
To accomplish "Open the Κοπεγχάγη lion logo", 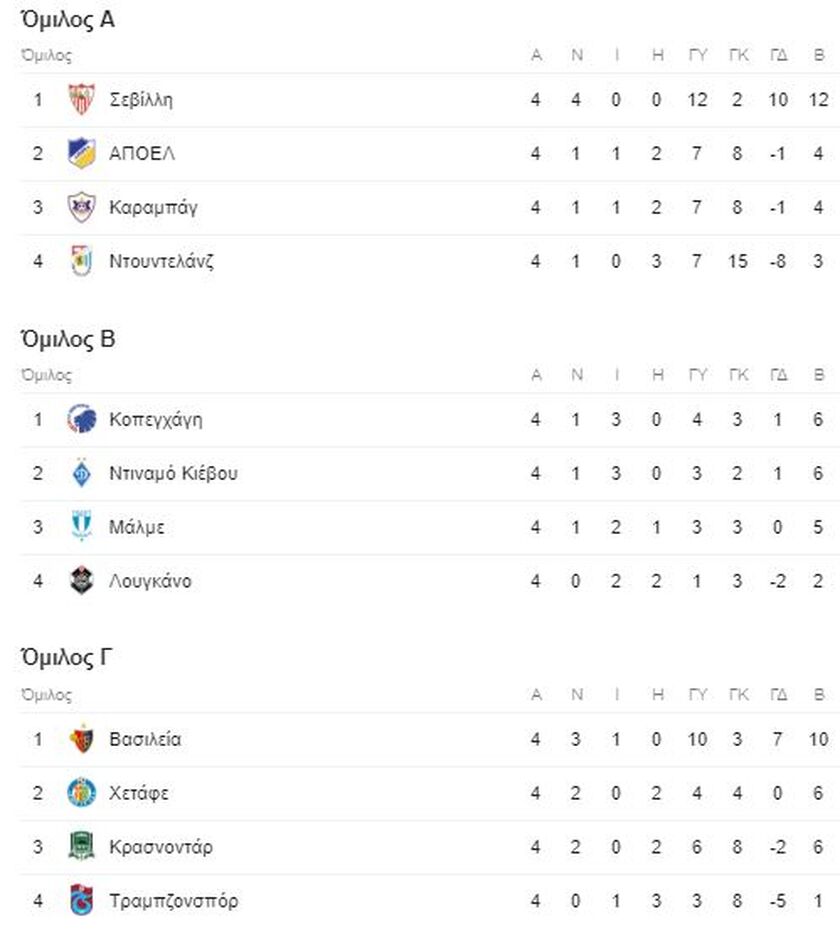I will (x=81, y=419).
